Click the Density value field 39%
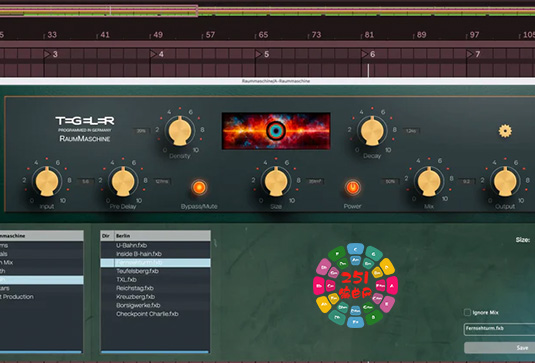Screen dimensions: 535x363 (x=141, y=131)
